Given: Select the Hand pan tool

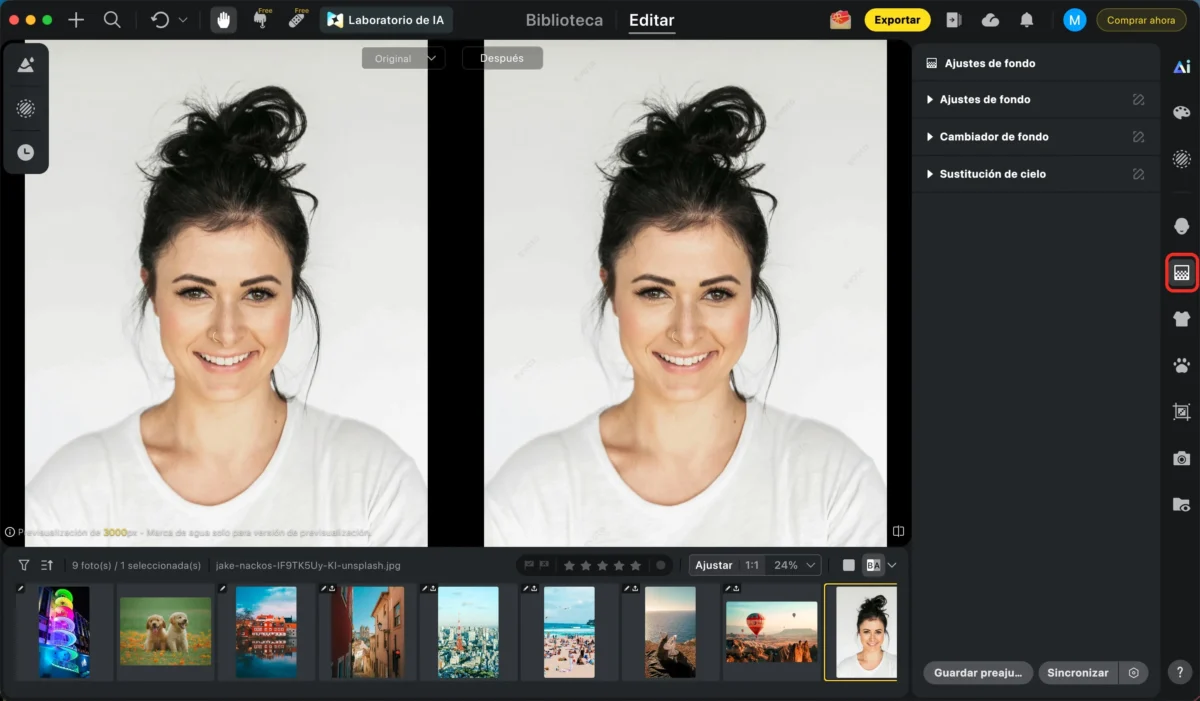Looking at the screenshot, I should [x=224, y=20].
